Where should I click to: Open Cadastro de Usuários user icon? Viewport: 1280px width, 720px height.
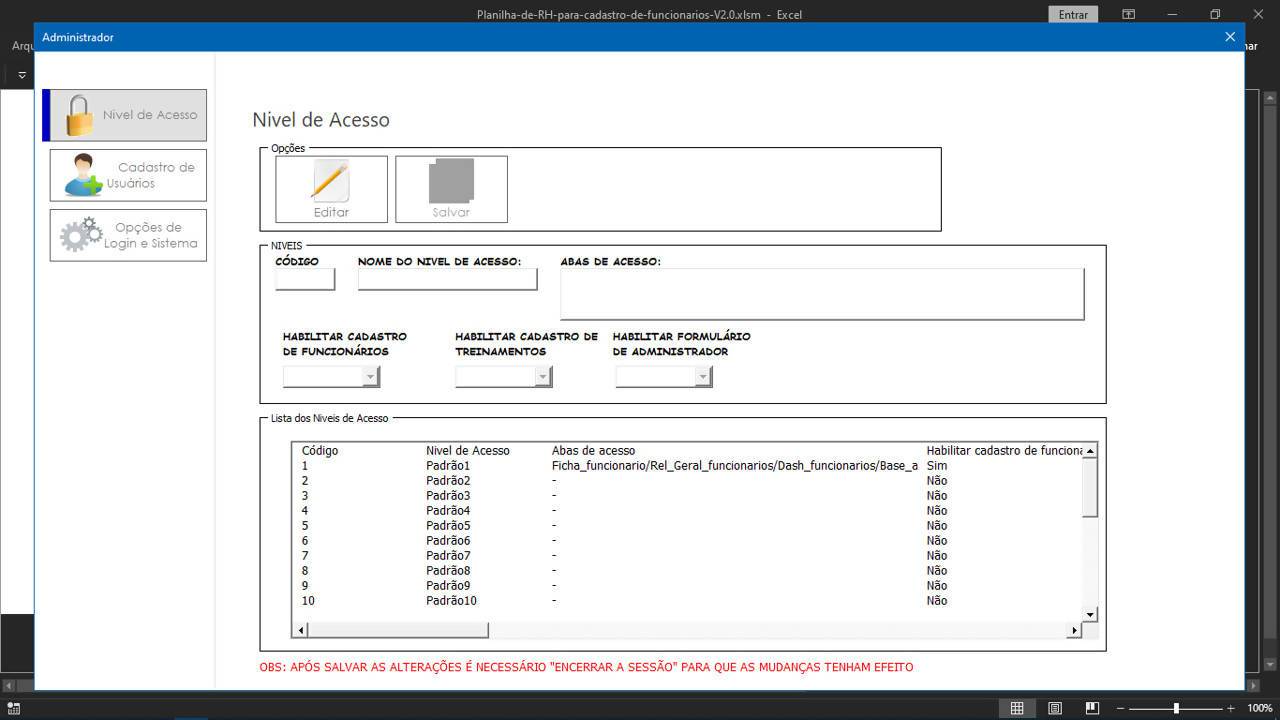pos(128,175)
